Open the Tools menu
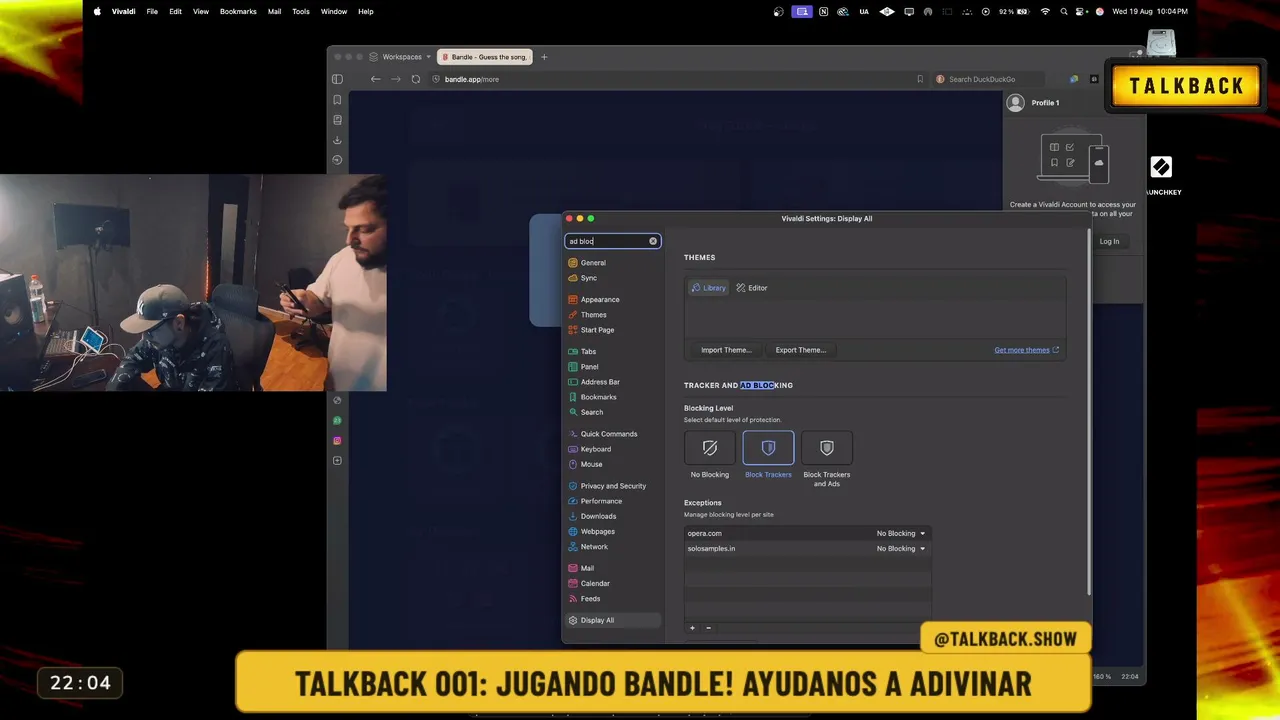The image size is (1280, 720). click(x=301, y=11)
